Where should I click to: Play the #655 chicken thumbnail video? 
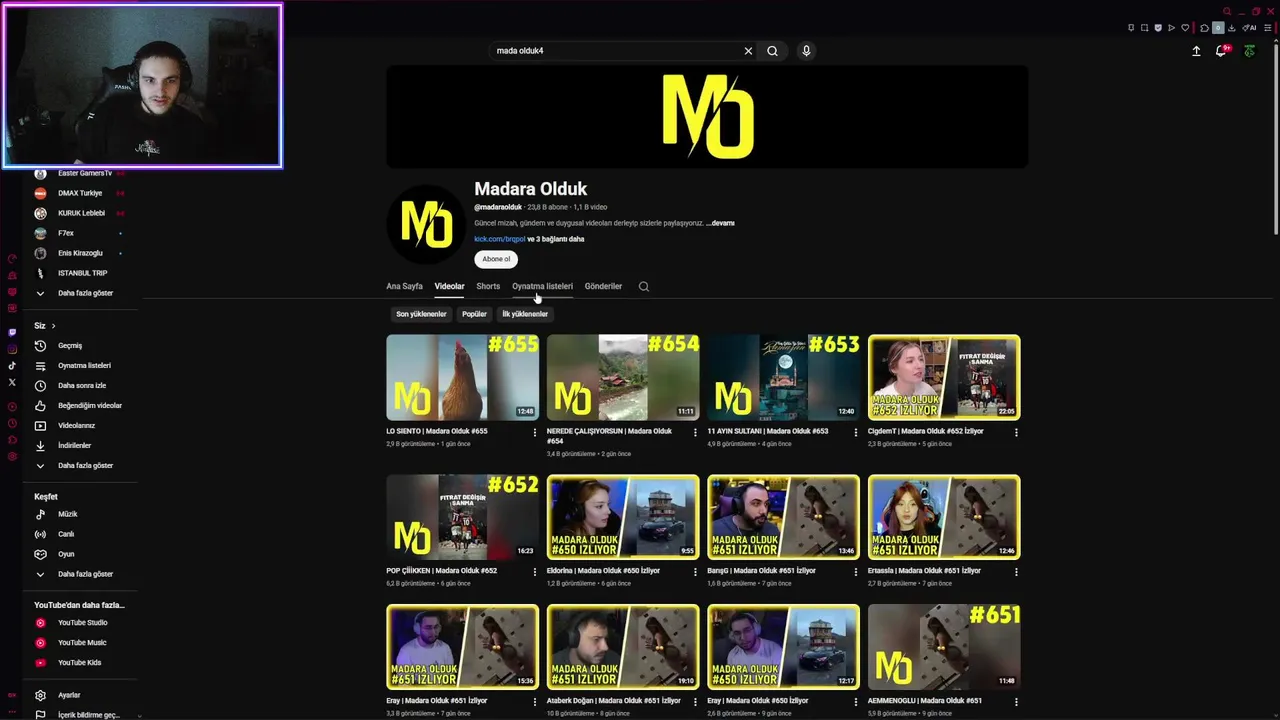[x=462, y=377]
